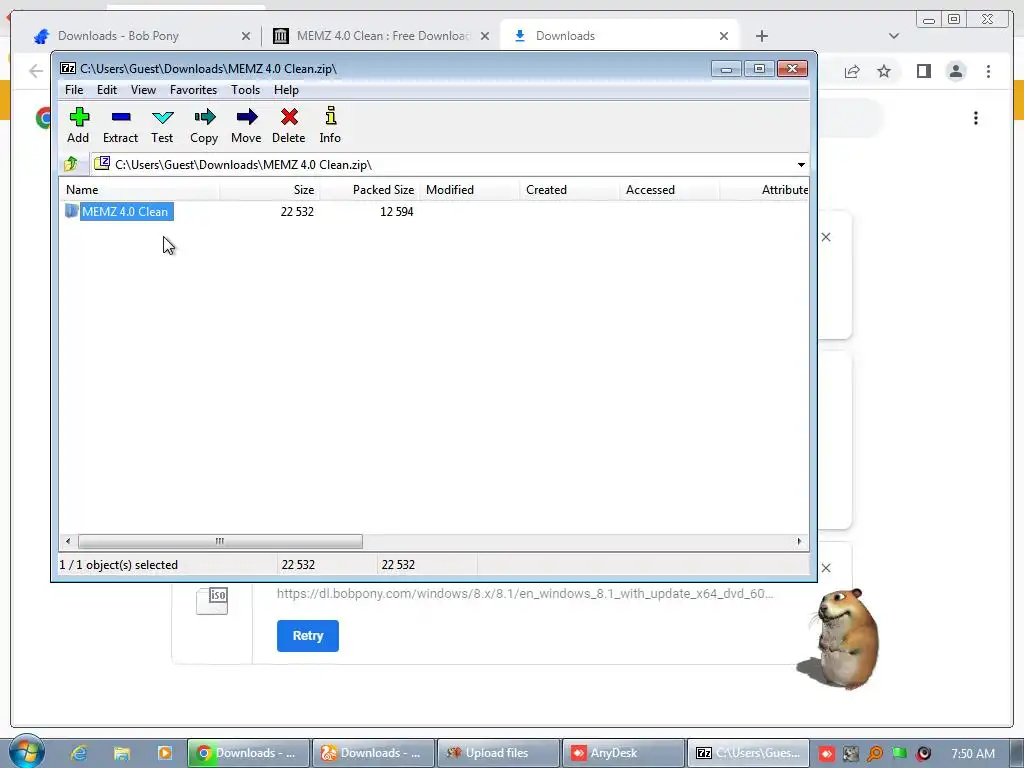Select the Copy toolbar icon
Screen dimensions: 1024x768
[x=204, y=125]
